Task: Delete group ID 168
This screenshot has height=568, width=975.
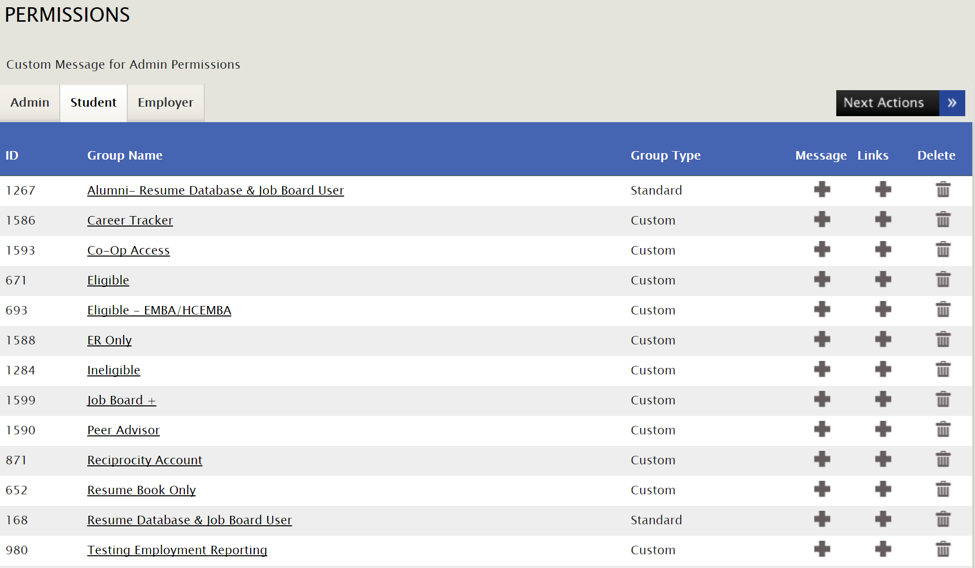Action: [943, 519]
